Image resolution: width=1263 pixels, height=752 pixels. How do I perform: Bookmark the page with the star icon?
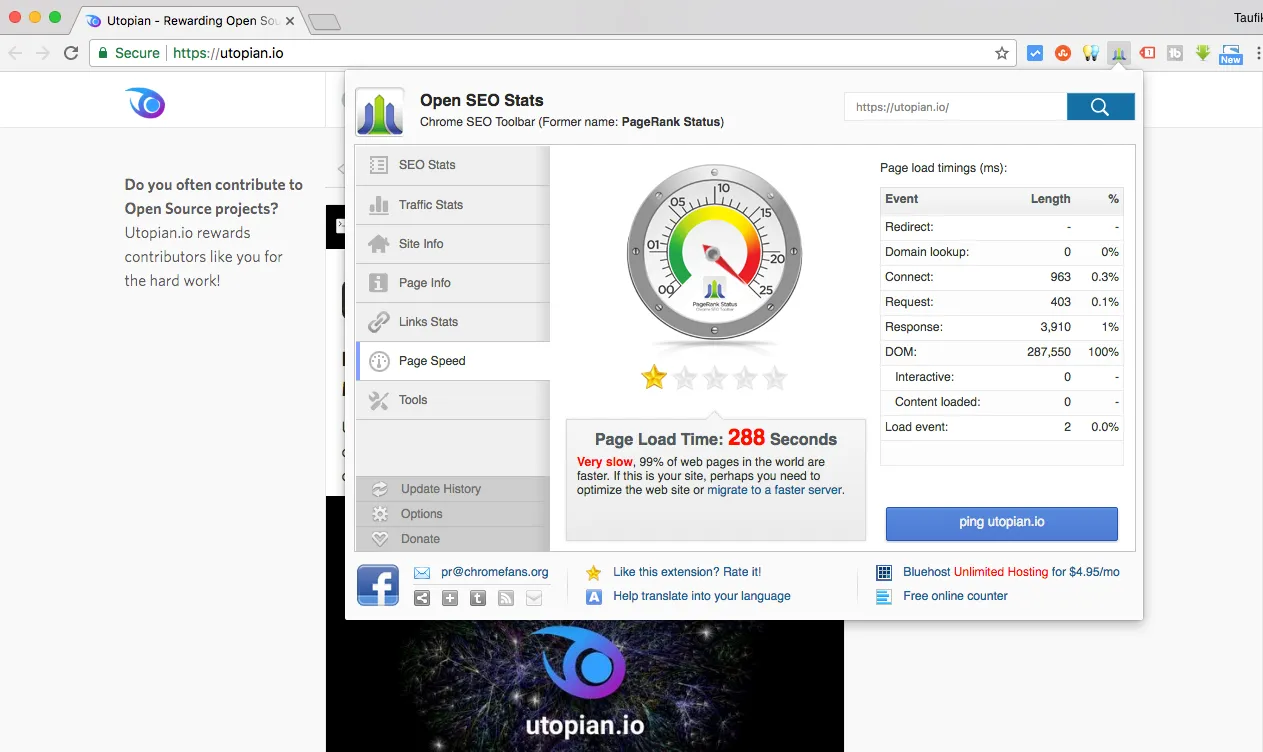tap(1002, 53)
